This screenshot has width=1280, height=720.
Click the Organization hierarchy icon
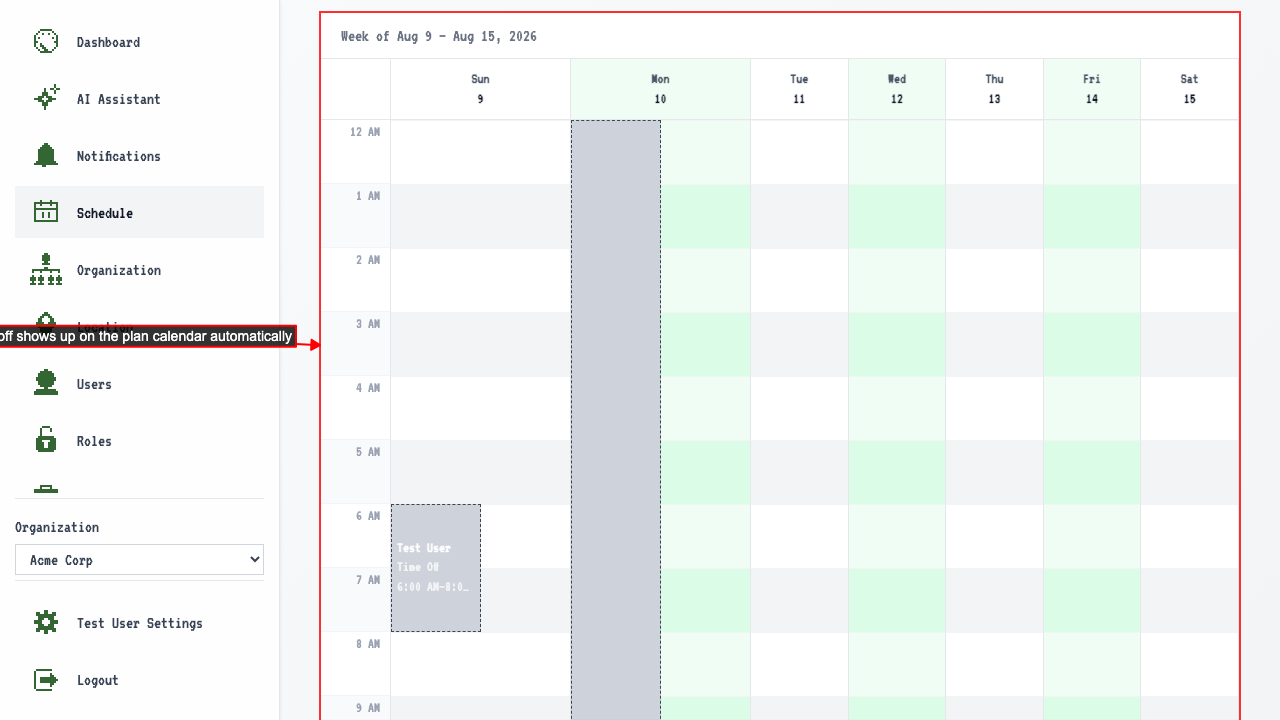pos(46,269)
